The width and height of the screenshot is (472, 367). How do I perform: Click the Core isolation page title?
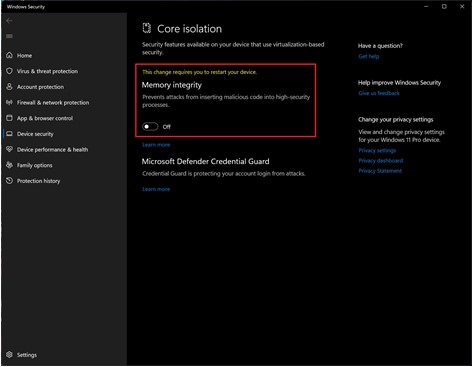[x=189, y=29]
